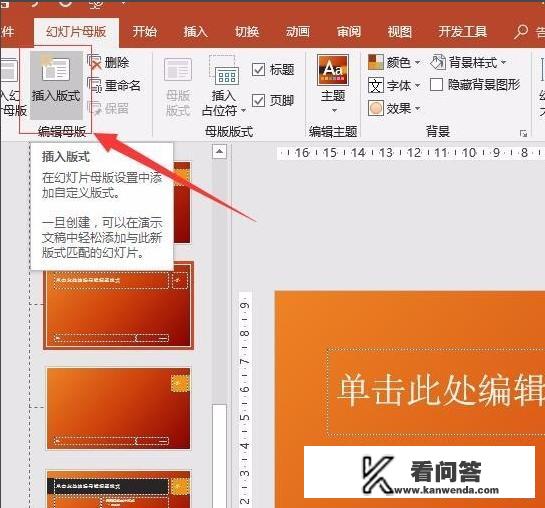Select the highlighted layout thumbnail with title placeholder
The width and height of the screenshot is (545, 508).
(x=118, y=306)
